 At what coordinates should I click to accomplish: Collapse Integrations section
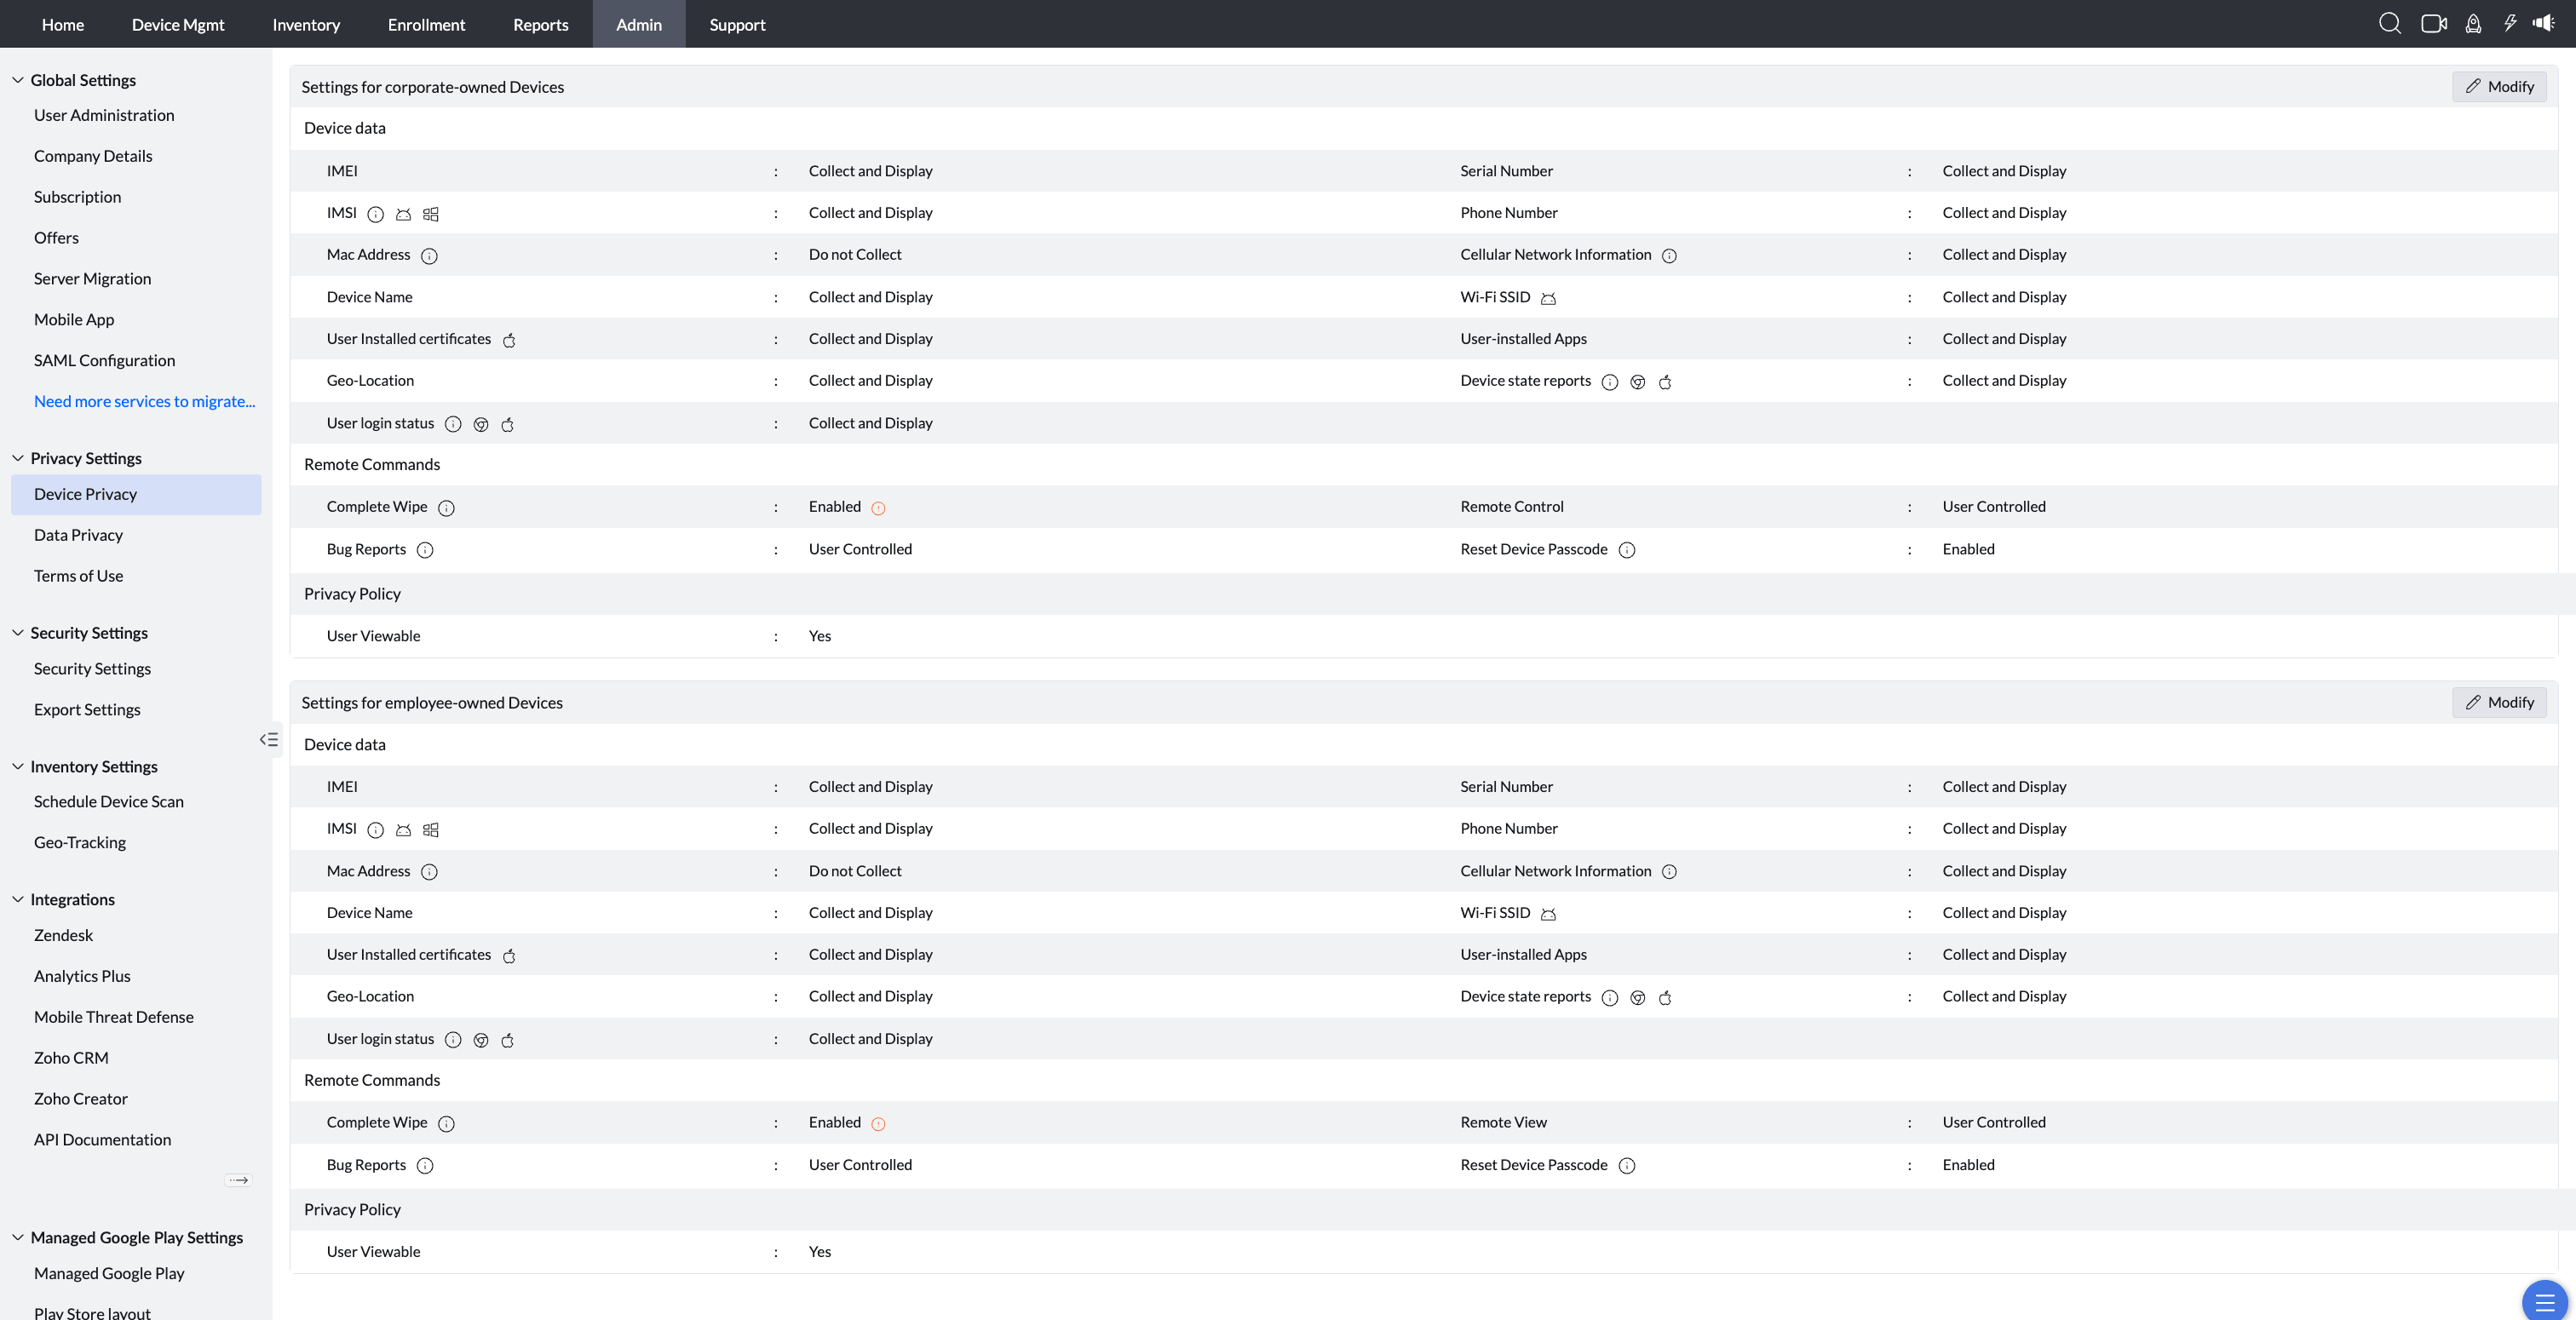click(18, 899)
